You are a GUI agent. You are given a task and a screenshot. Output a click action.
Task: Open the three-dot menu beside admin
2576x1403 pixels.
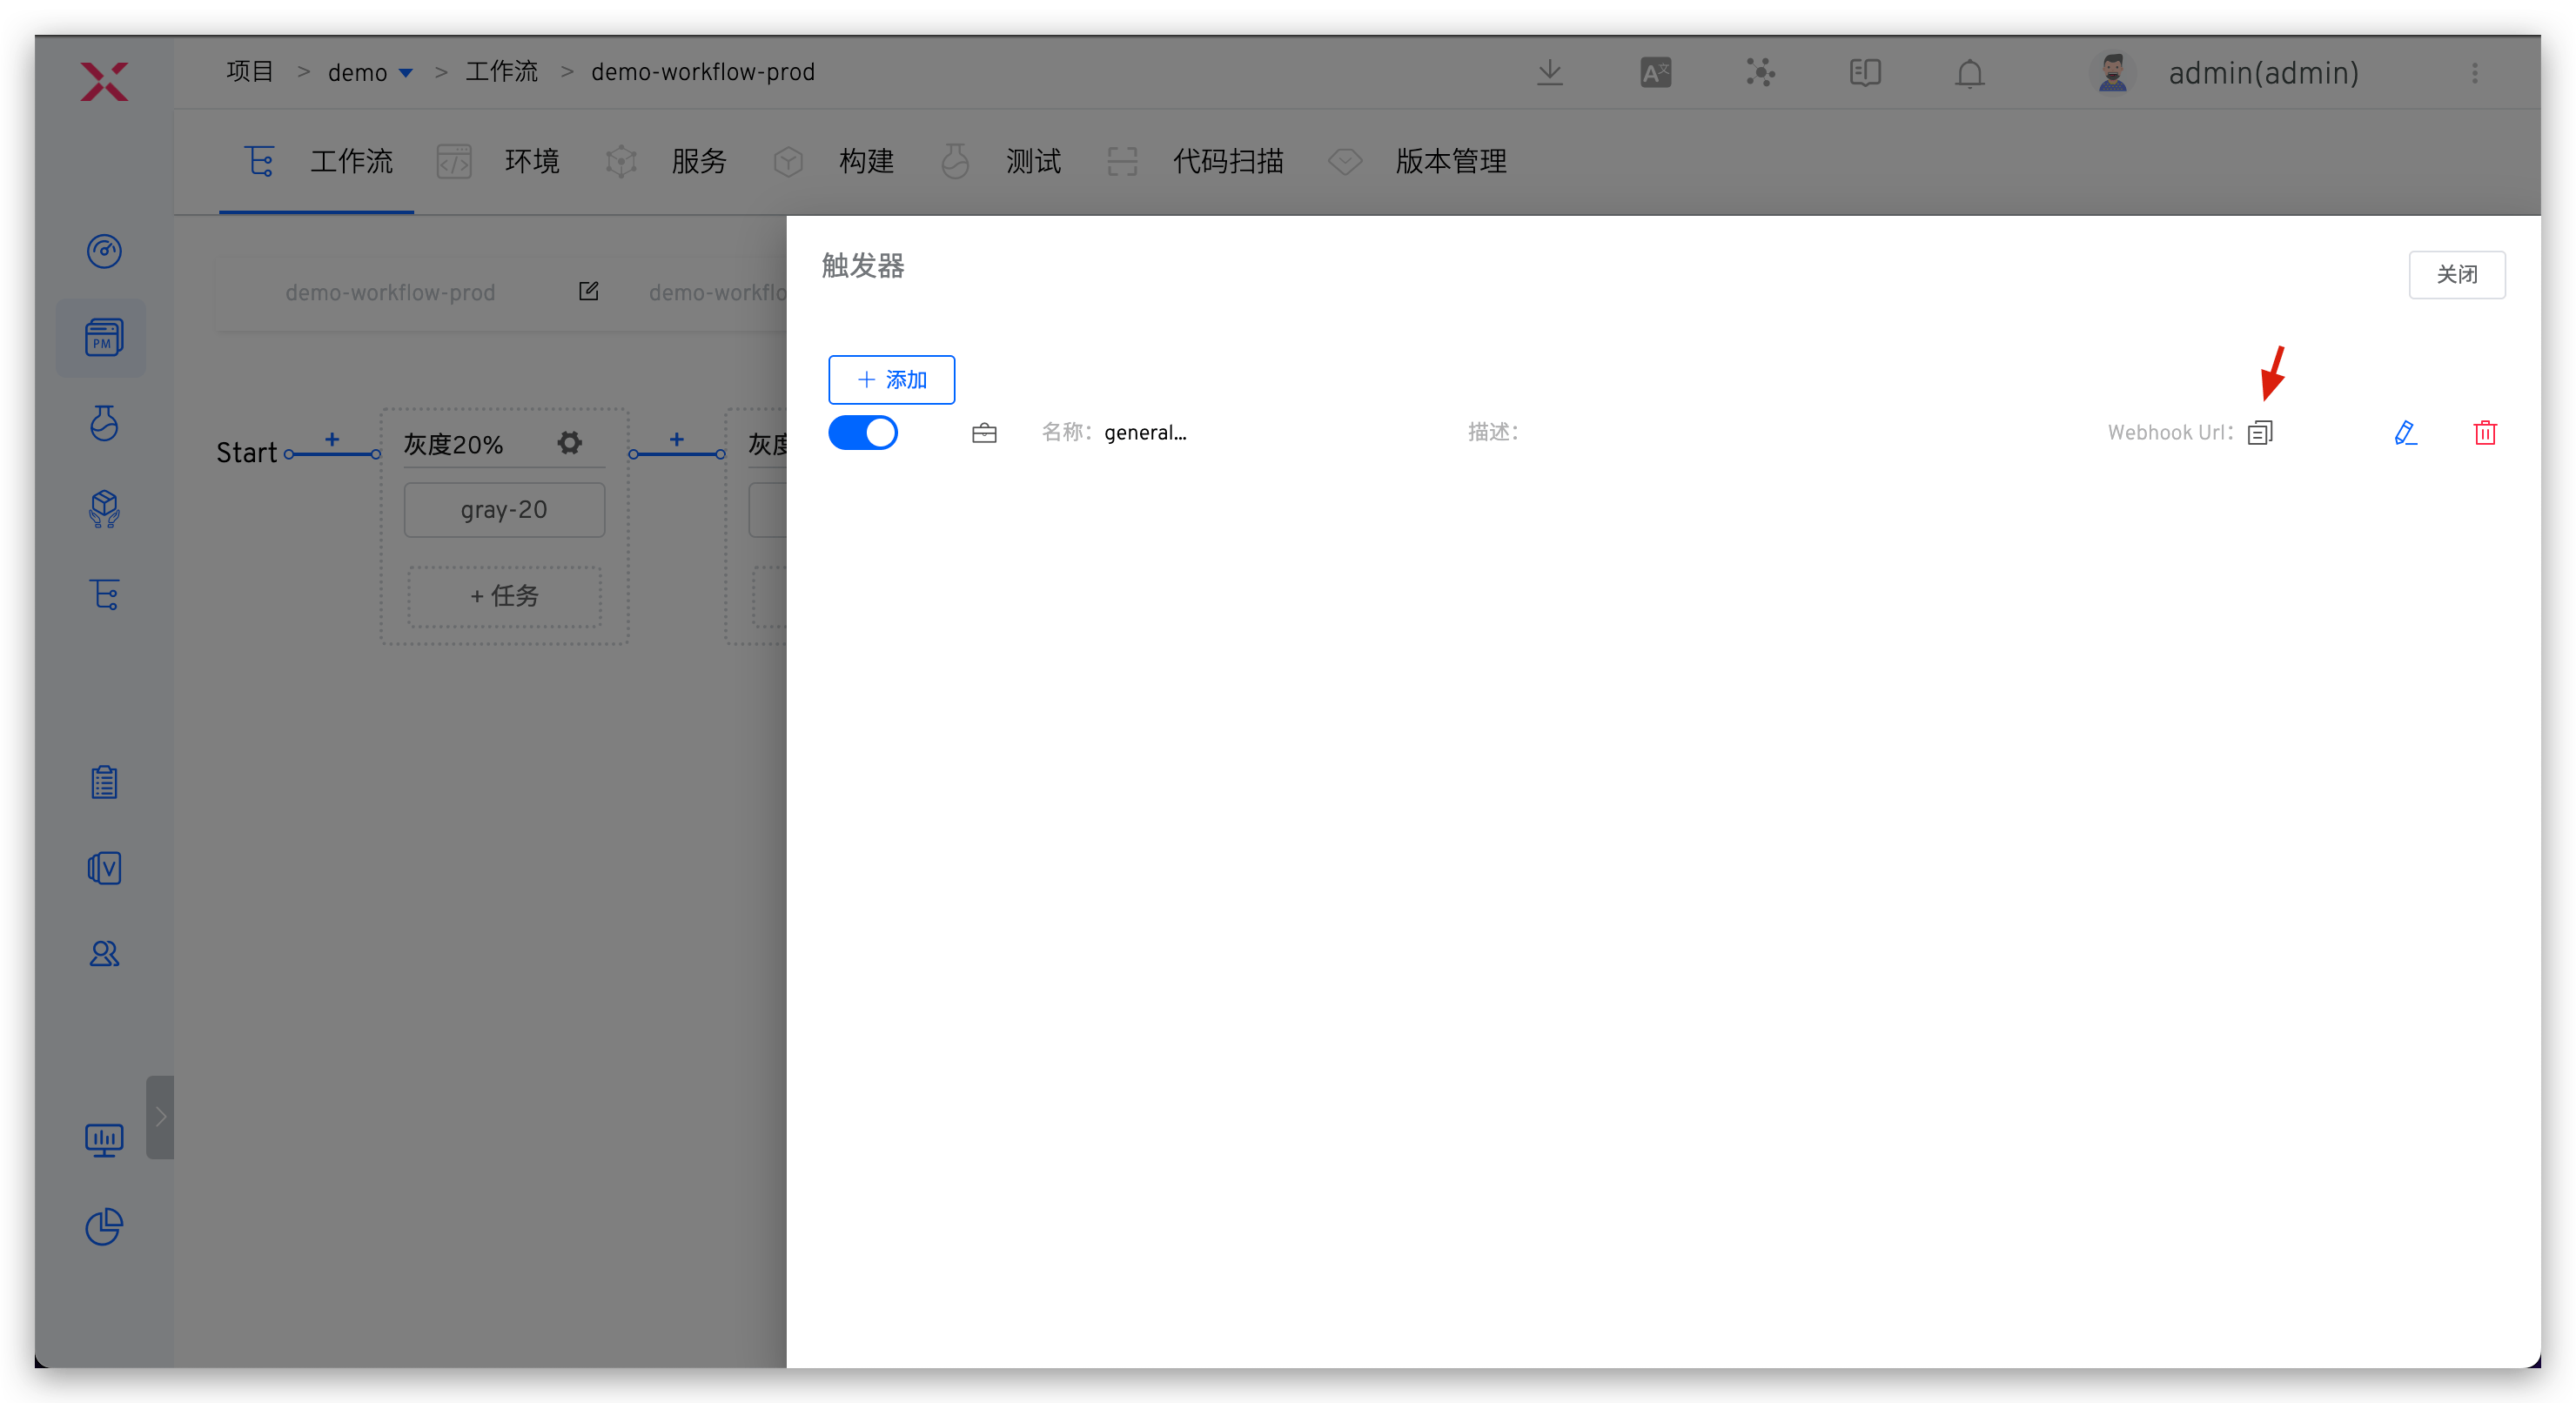coord(2475,73)
